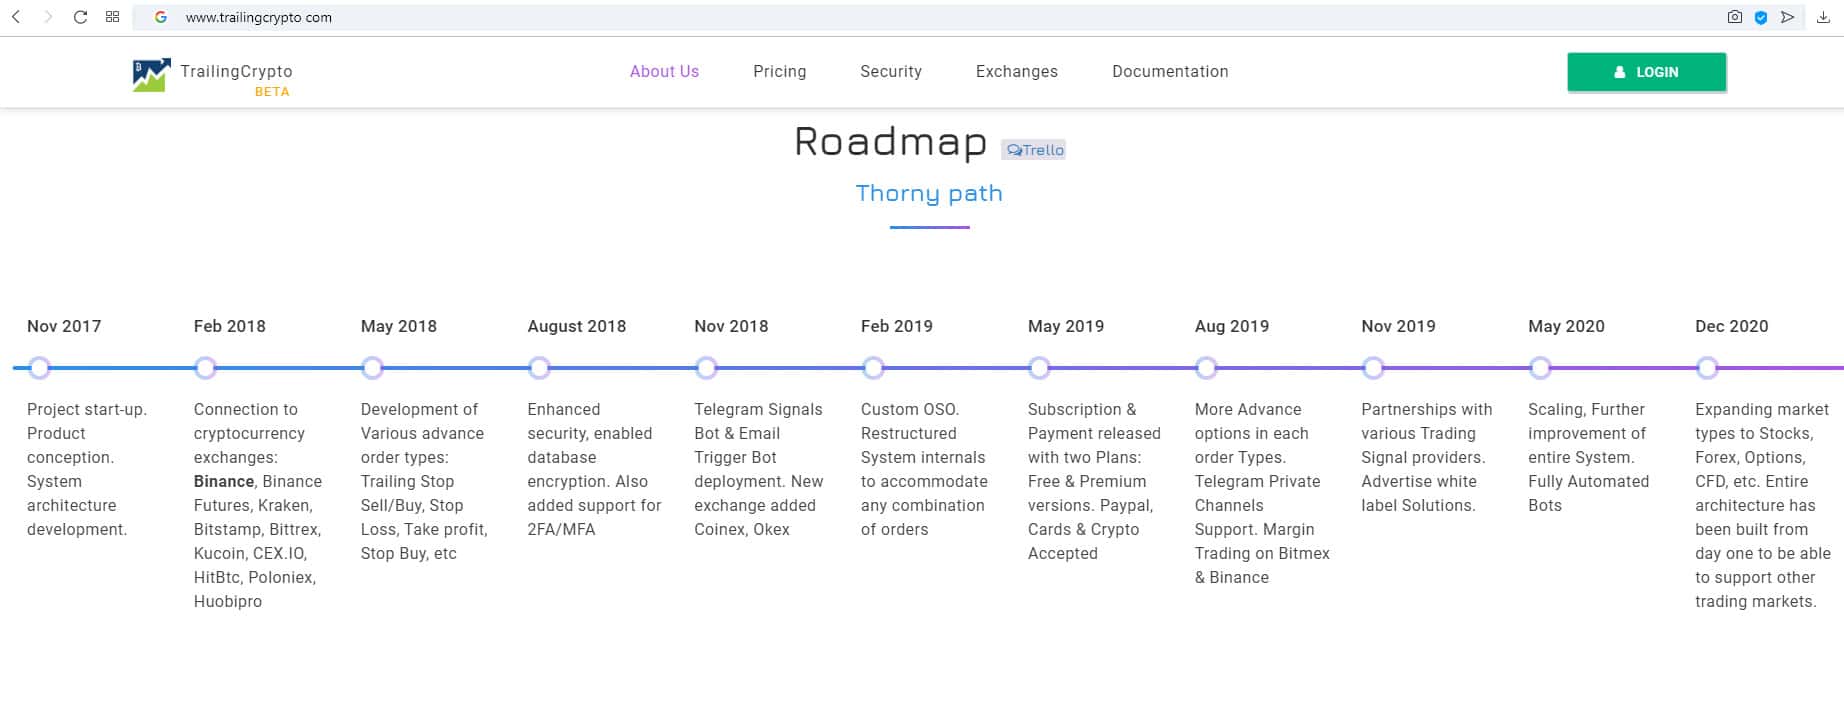Click the camera snapshot icon in address bar
Viewport: 1844px width, 701px height.
(x=1734, y=17)
